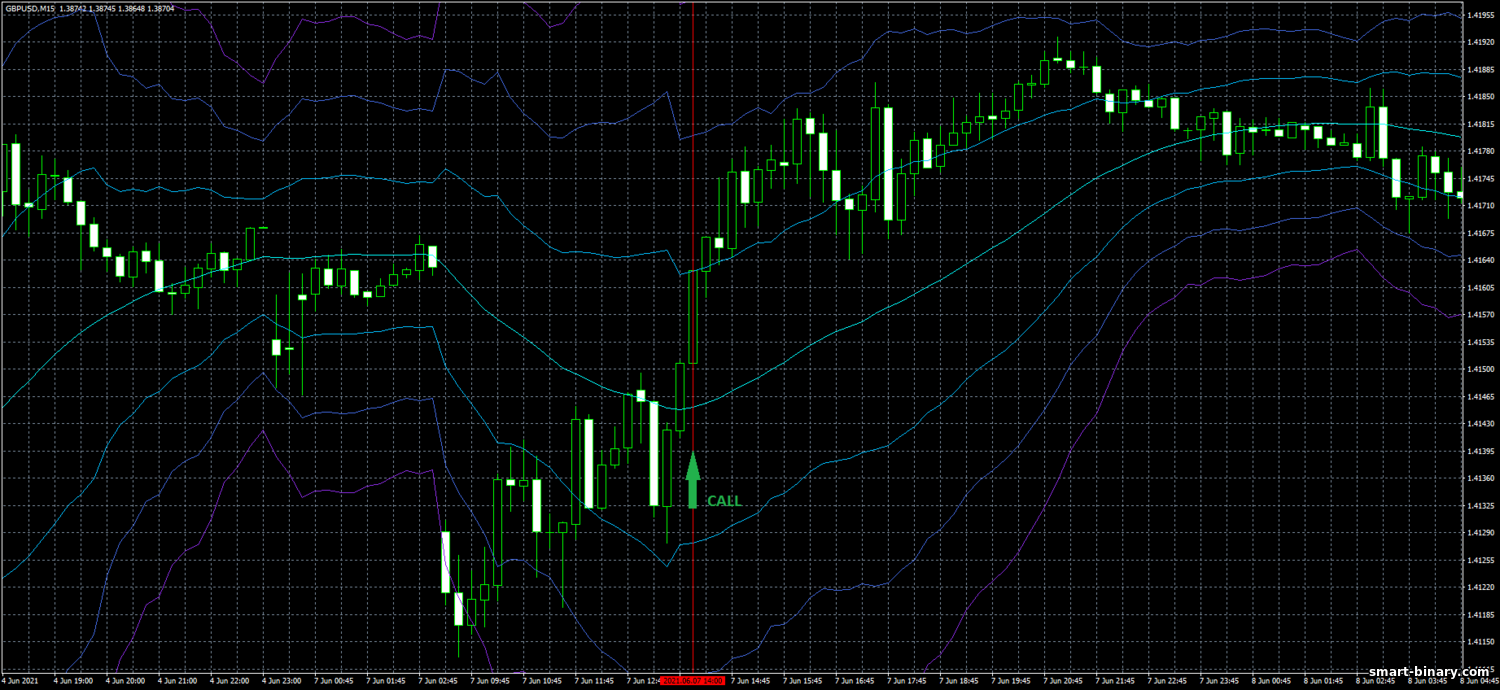Click the 7 Jun 18:45 time label
Screen dimensions: 1500x690
958,680
